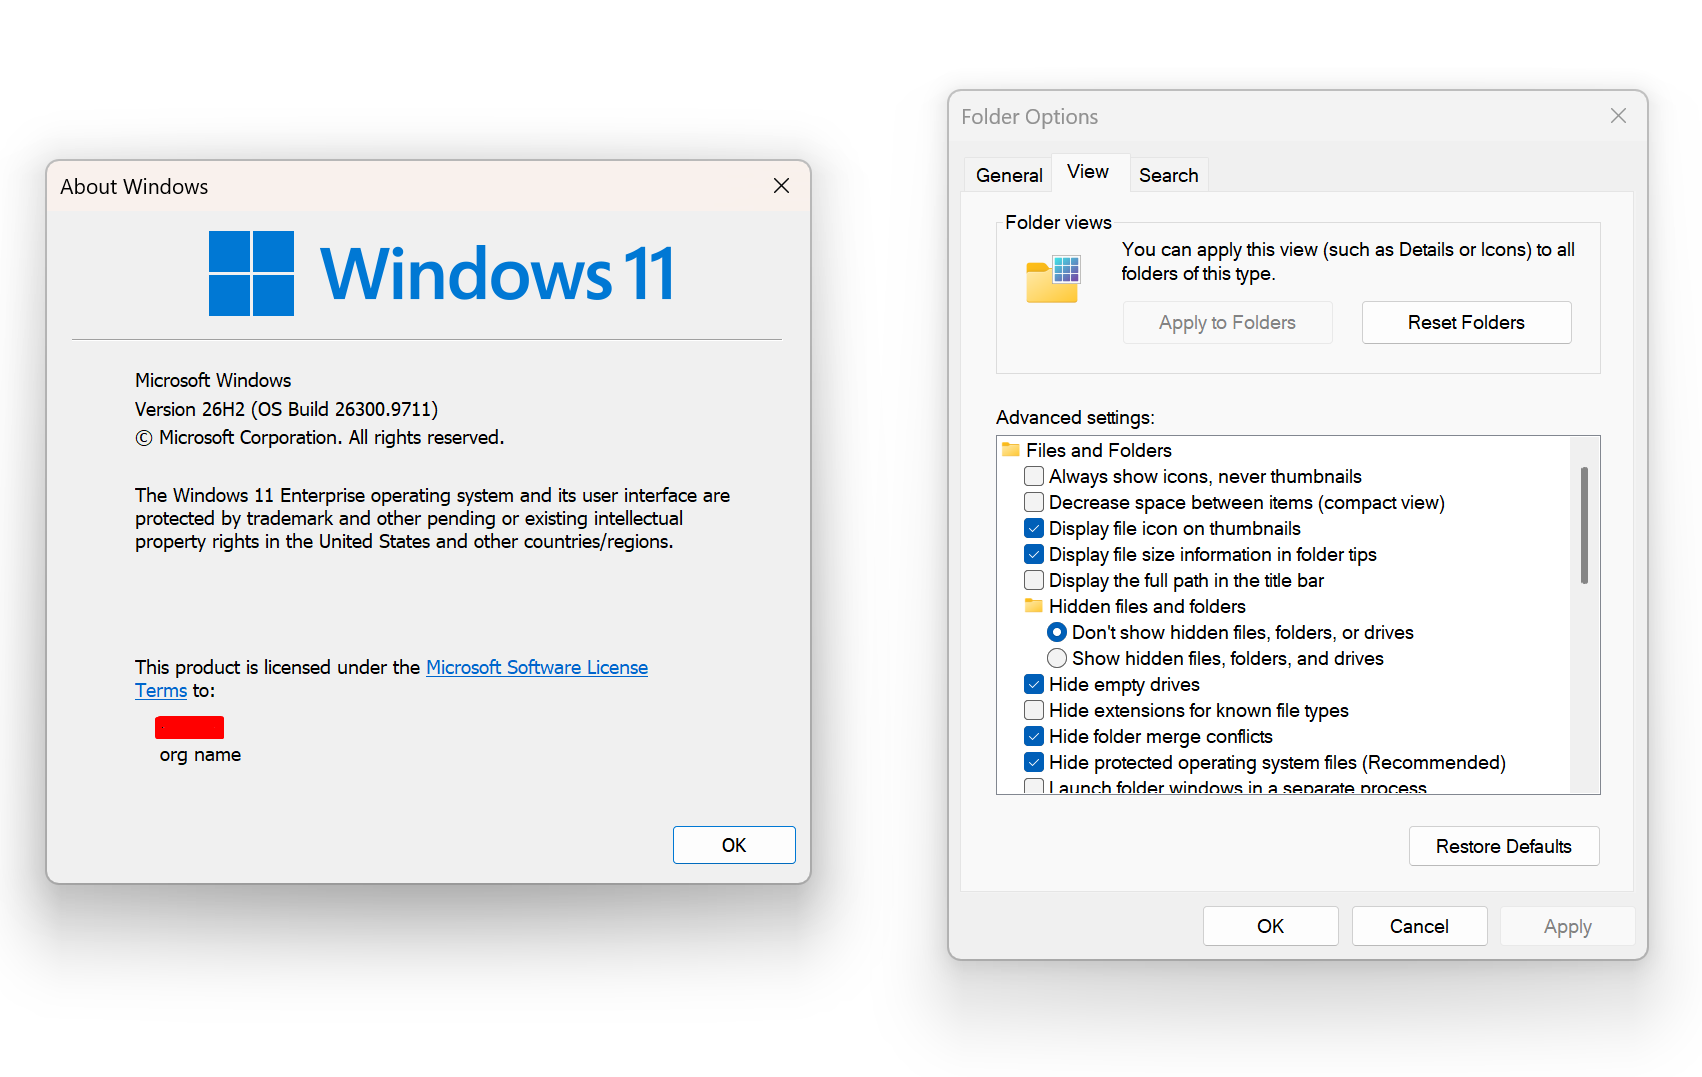The height and width of the screenshot is (1077, 1702).
Task: Switch to the General tab
Action: (1009, 175)
